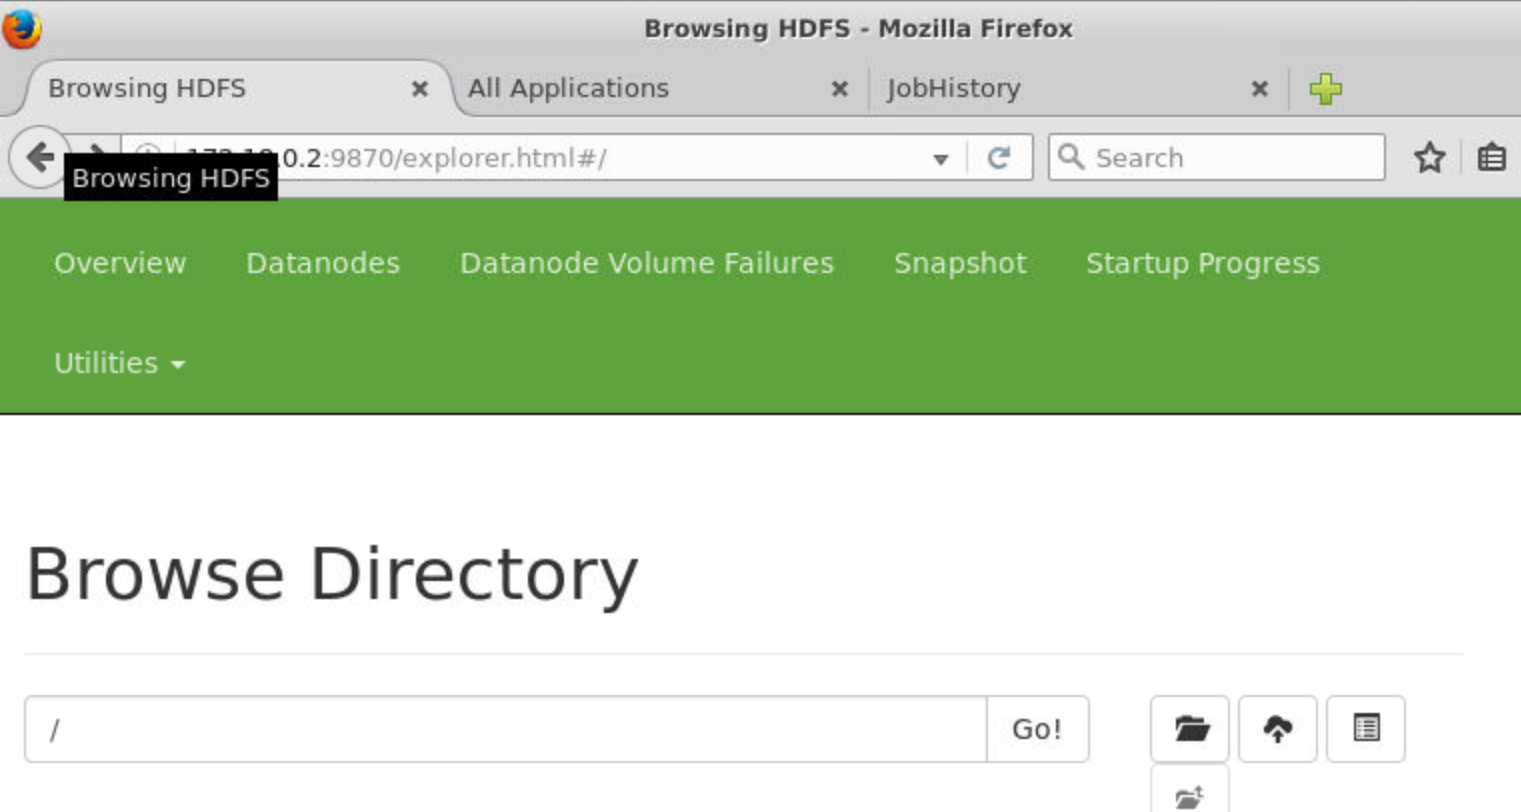Click the bookmark star icon
Image resolution: width=1521 pixels, height=812 pixels.
point(1429,158)
